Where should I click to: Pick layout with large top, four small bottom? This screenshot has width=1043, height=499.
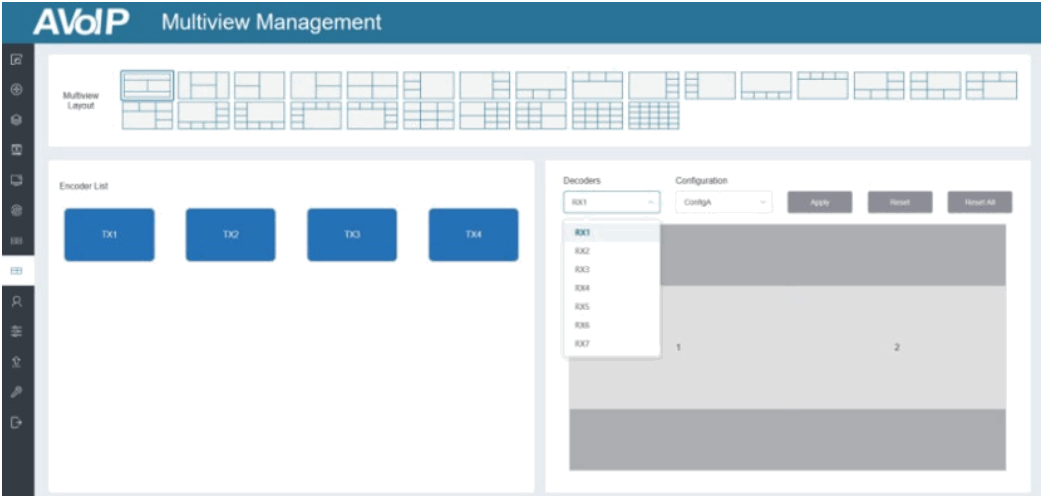766,85
